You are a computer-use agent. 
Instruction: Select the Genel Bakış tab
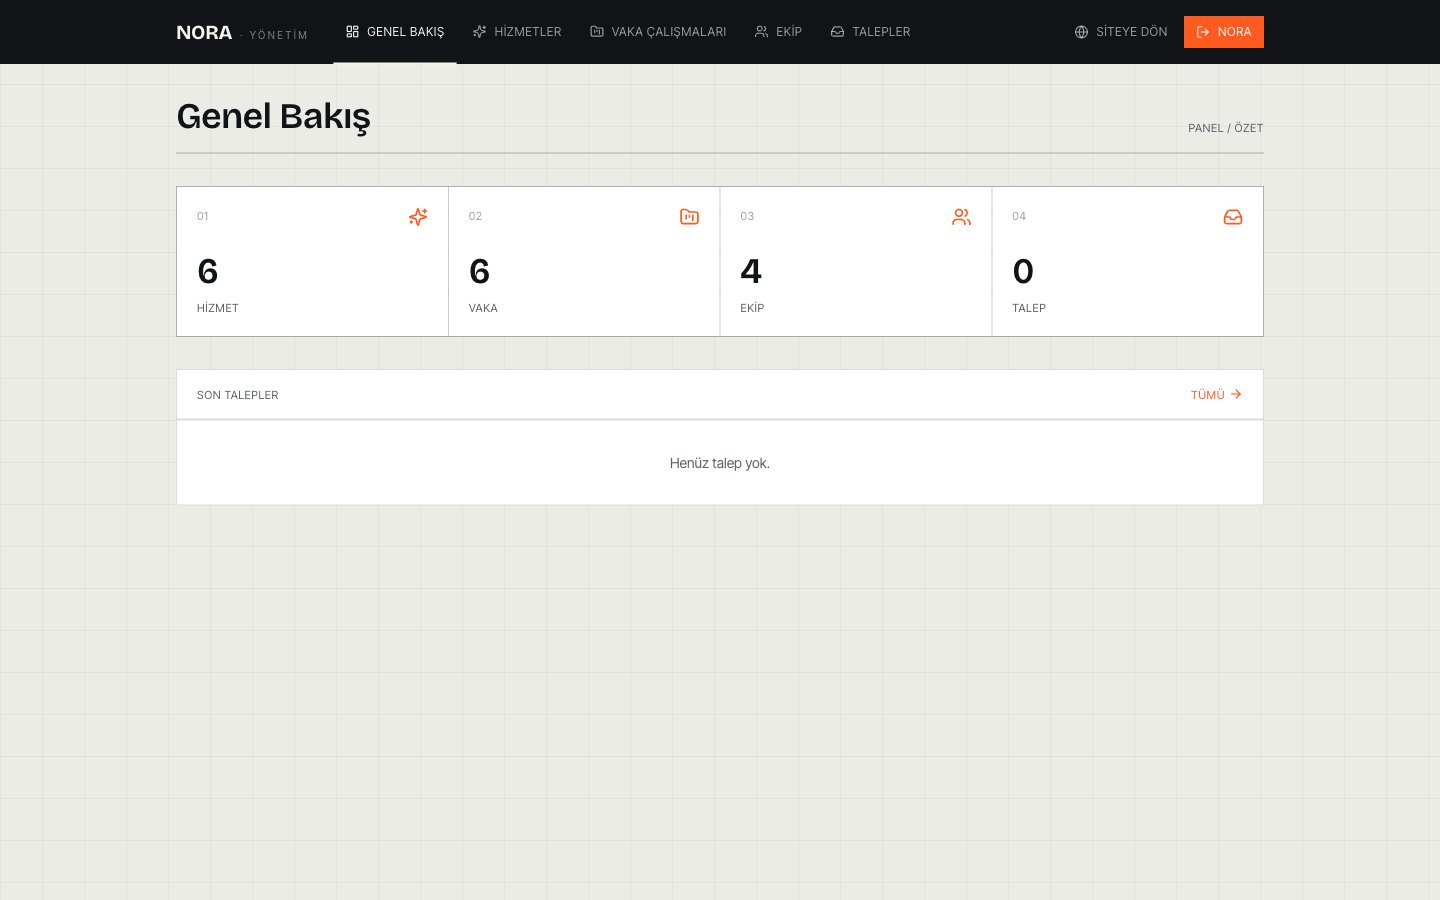point(395,32)
